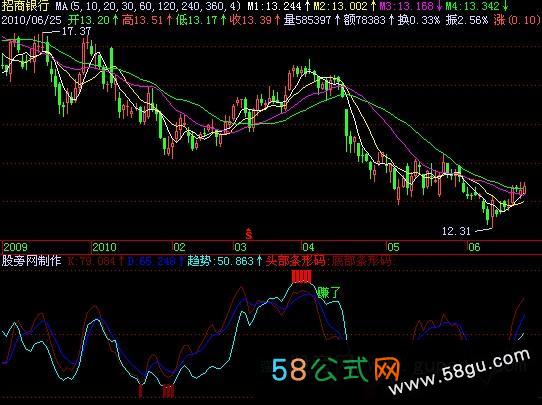Click the 趋势:50.863 indicator value
Viewport: 542px width, 405px height.
pos(221,261)
